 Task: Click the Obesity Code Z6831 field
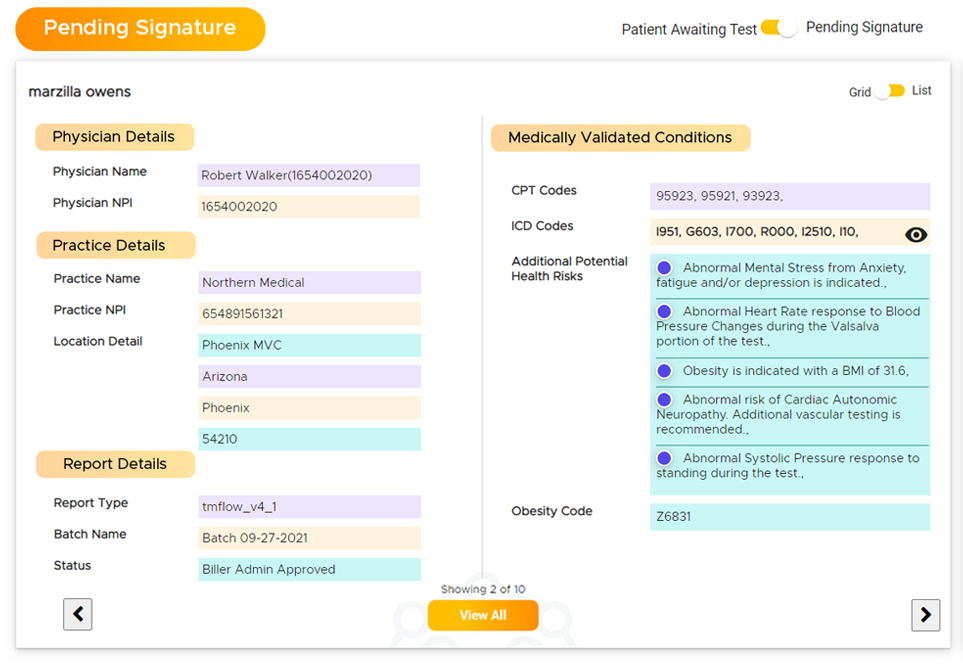click(x=789, y=517)
